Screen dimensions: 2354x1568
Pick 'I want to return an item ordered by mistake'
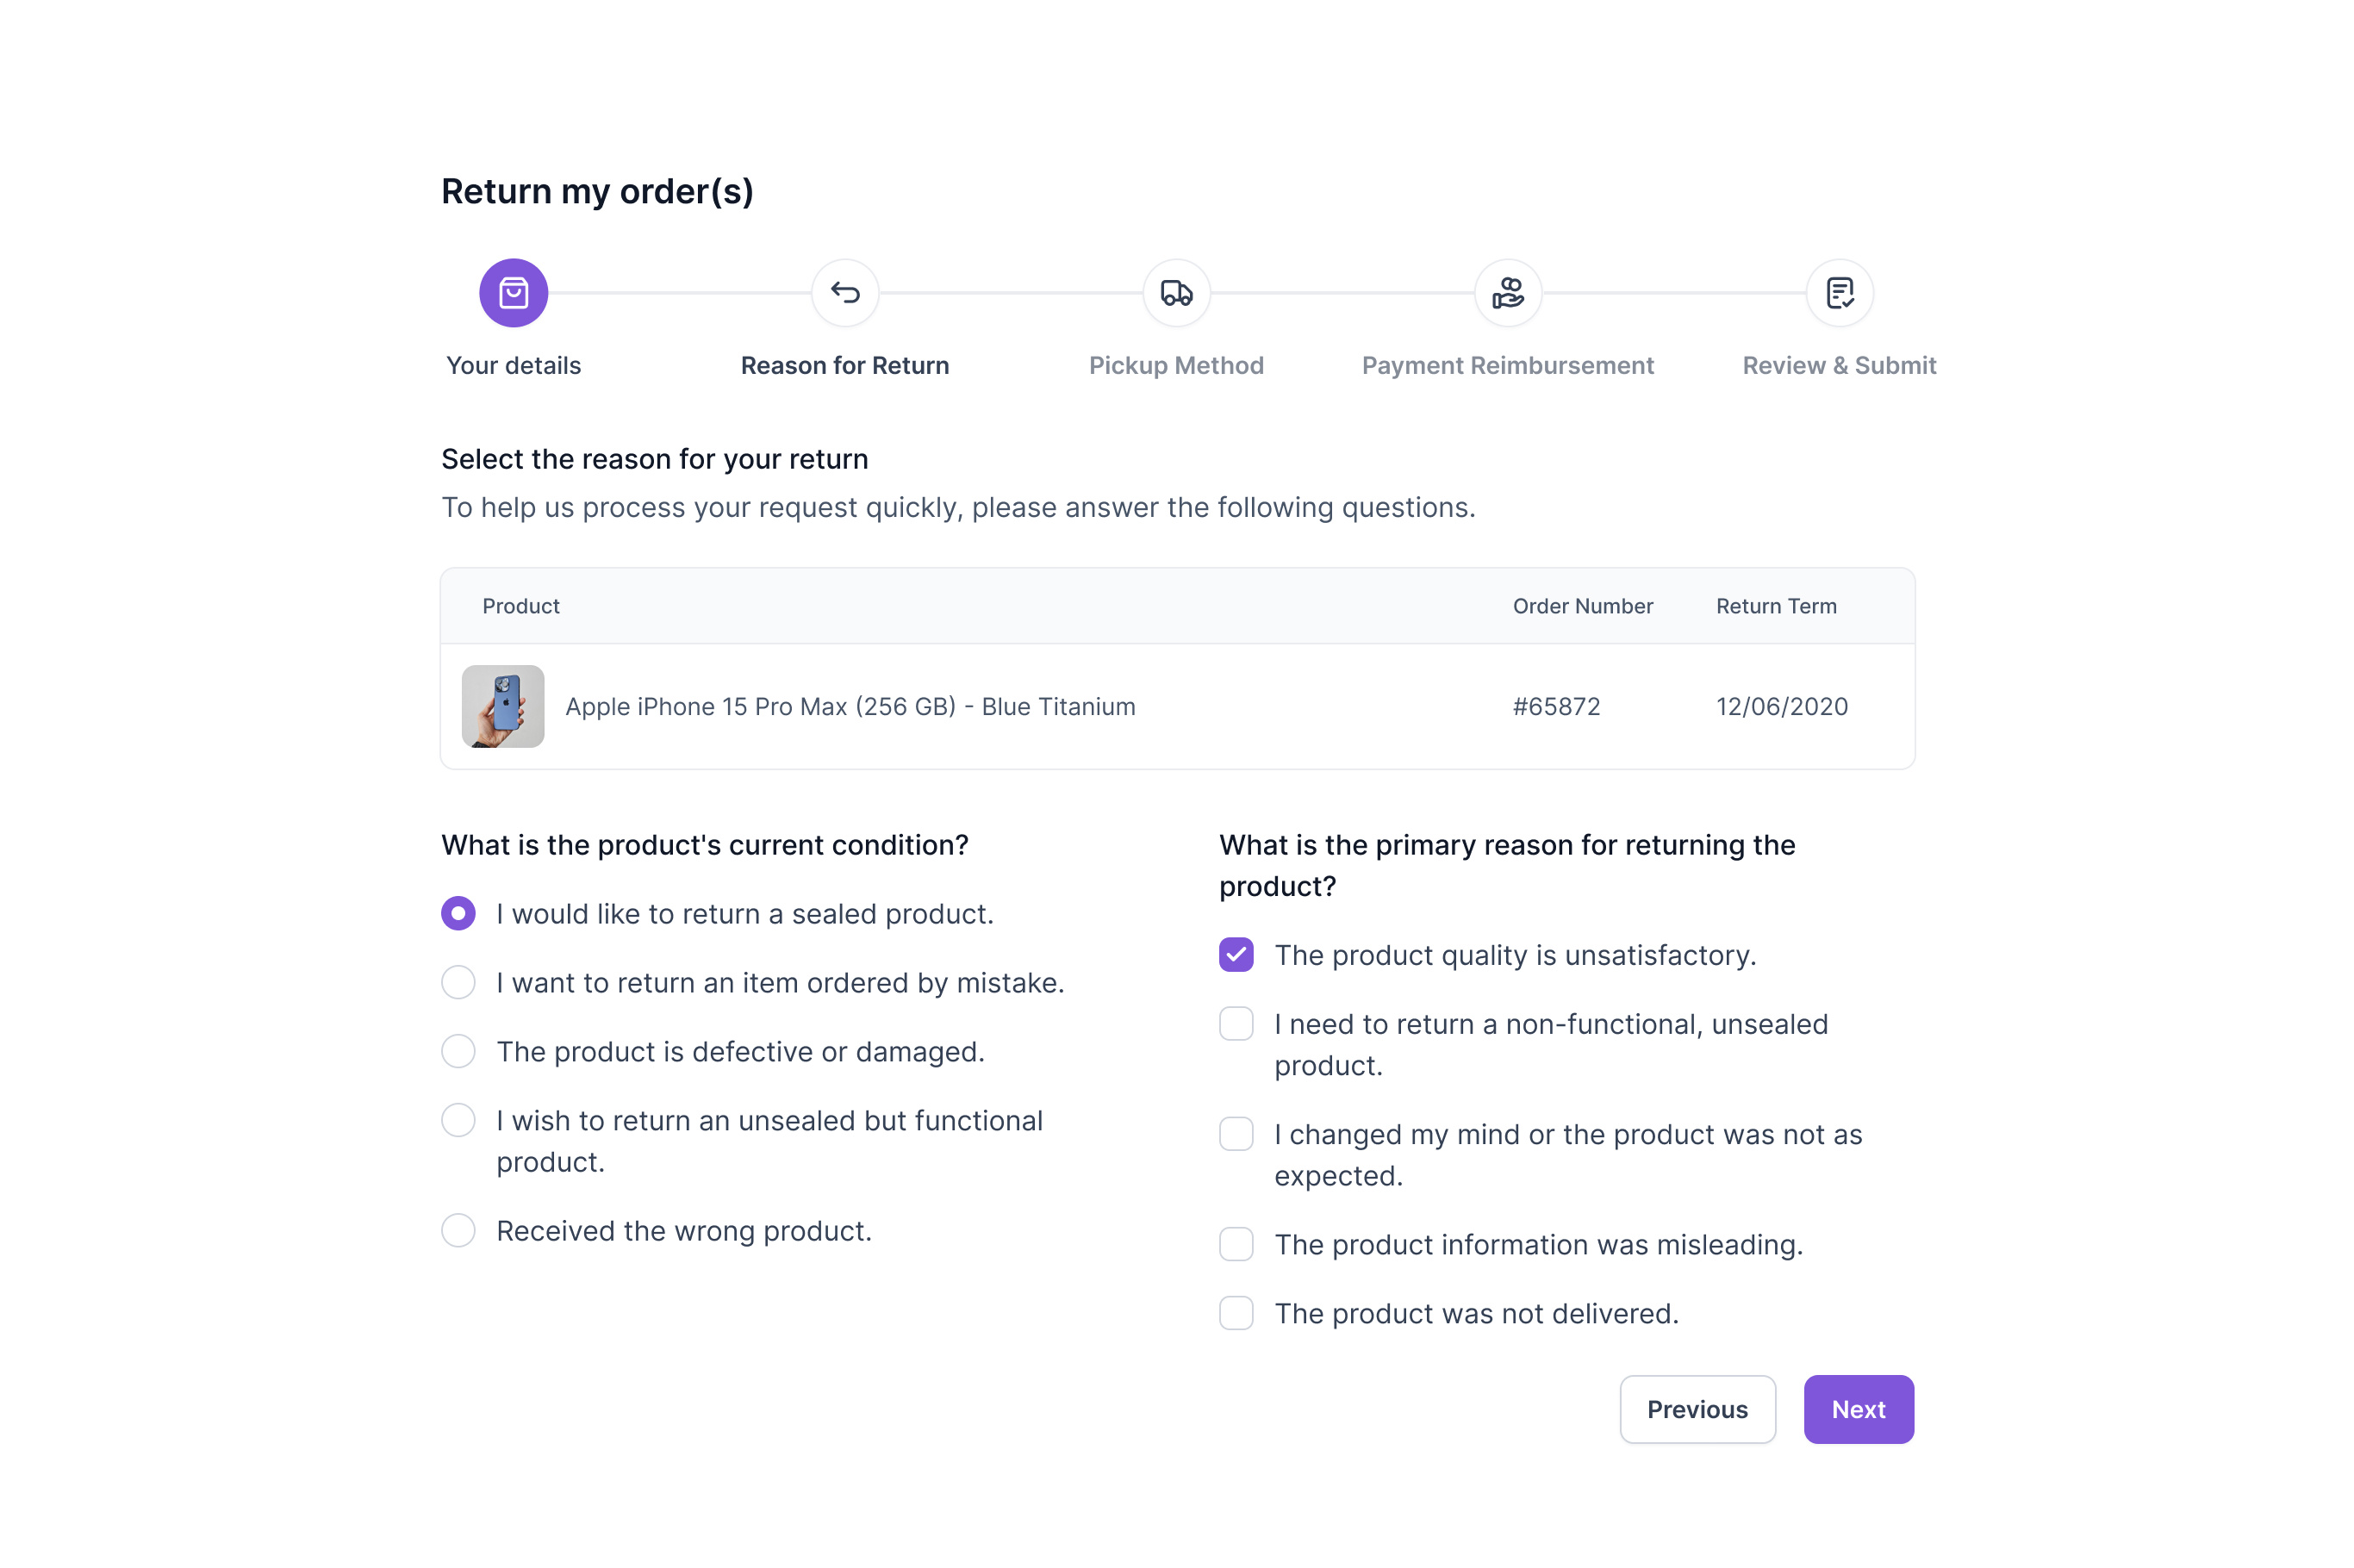[459, 982]
